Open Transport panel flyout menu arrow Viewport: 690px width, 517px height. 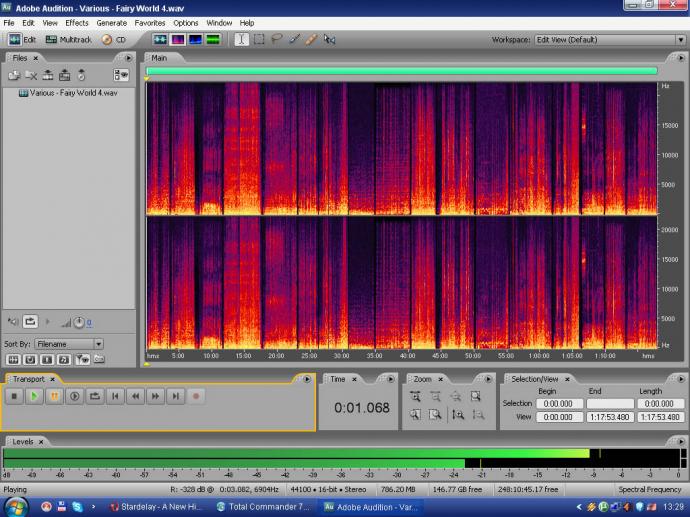[307, 379]
